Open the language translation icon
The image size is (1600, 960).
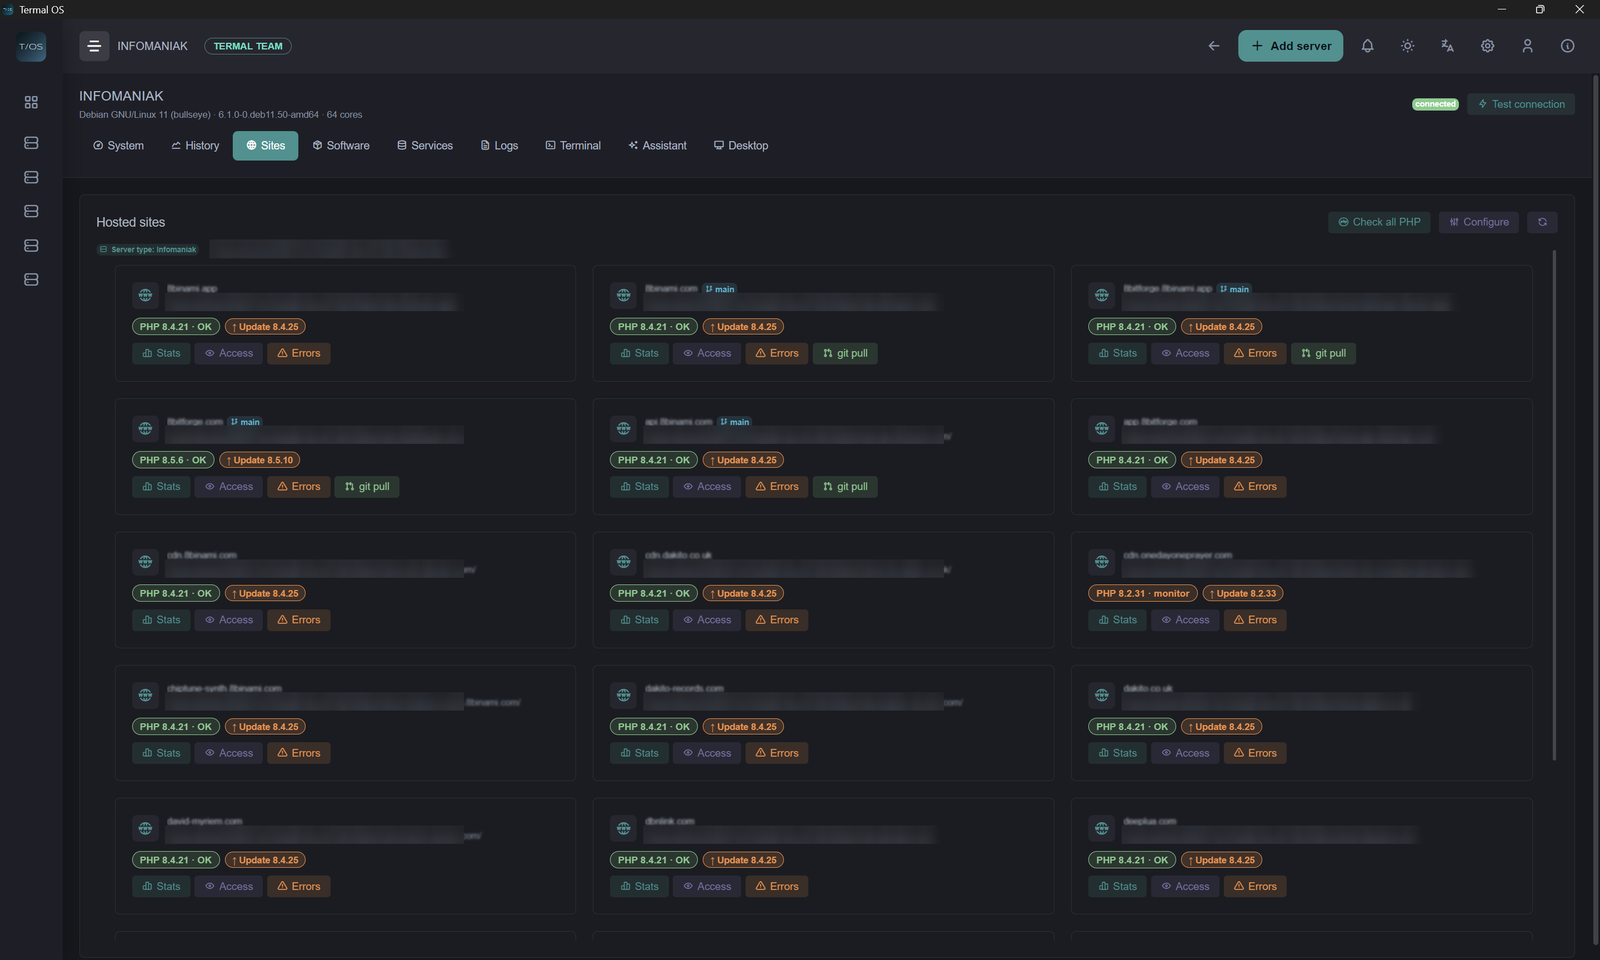click(x=1447, y=46)
